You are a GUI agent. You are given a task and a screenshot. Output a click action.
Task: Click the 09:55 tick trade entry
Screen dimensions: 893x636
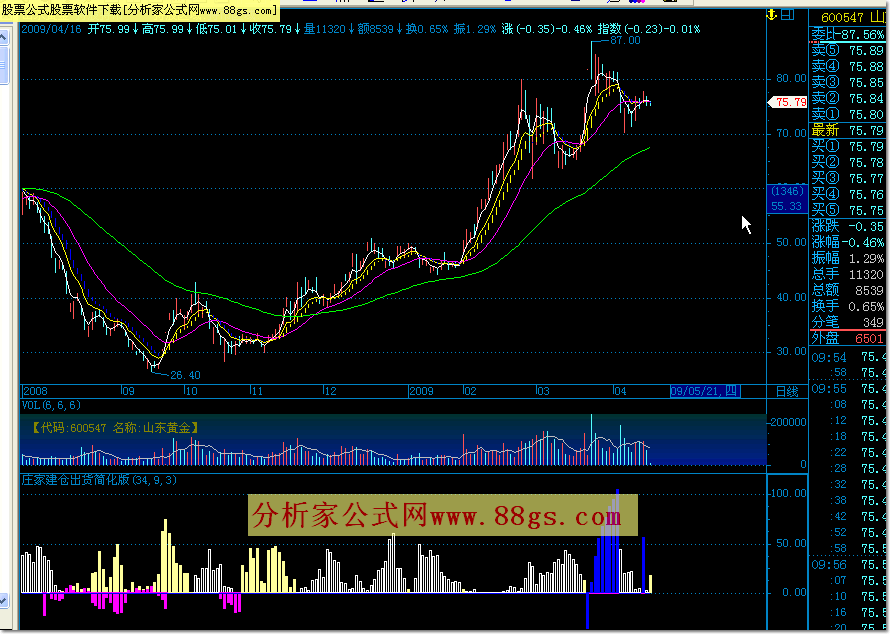click(849, 389)
